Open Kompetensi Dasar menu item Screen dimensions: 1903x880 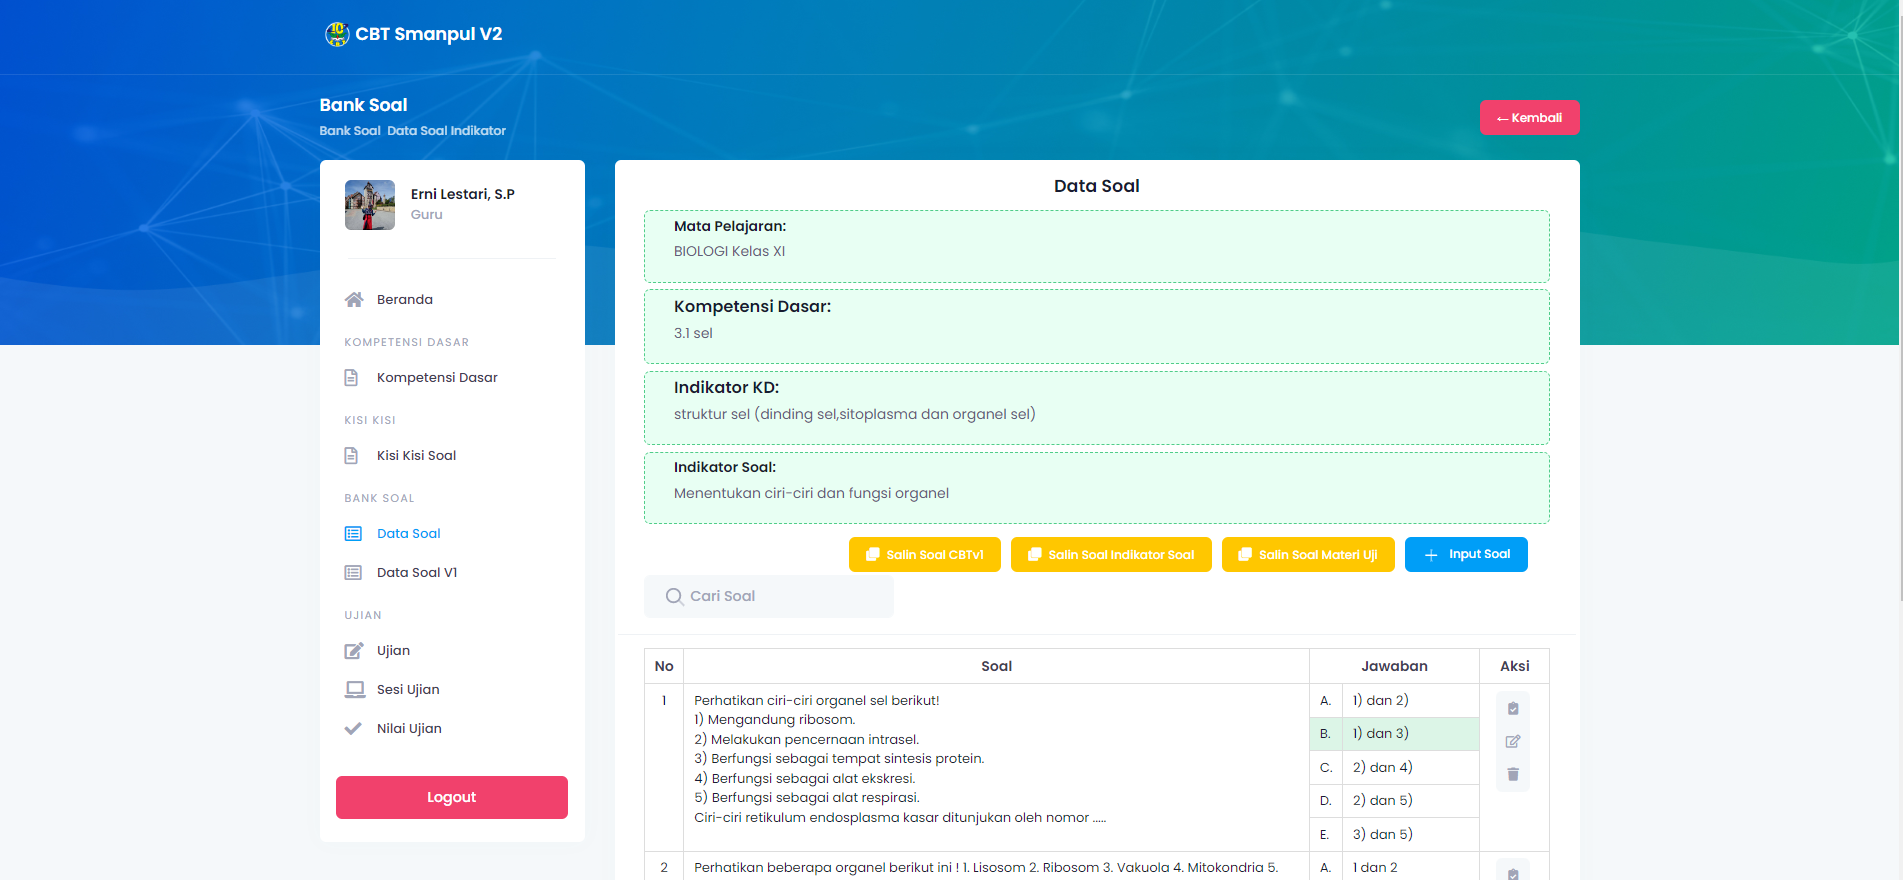point(436,378)
